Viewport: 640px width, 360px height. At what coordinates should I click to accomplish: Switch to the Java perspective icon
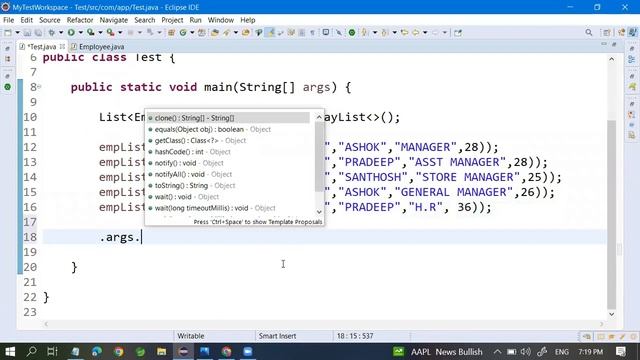(x=633, y=33)
